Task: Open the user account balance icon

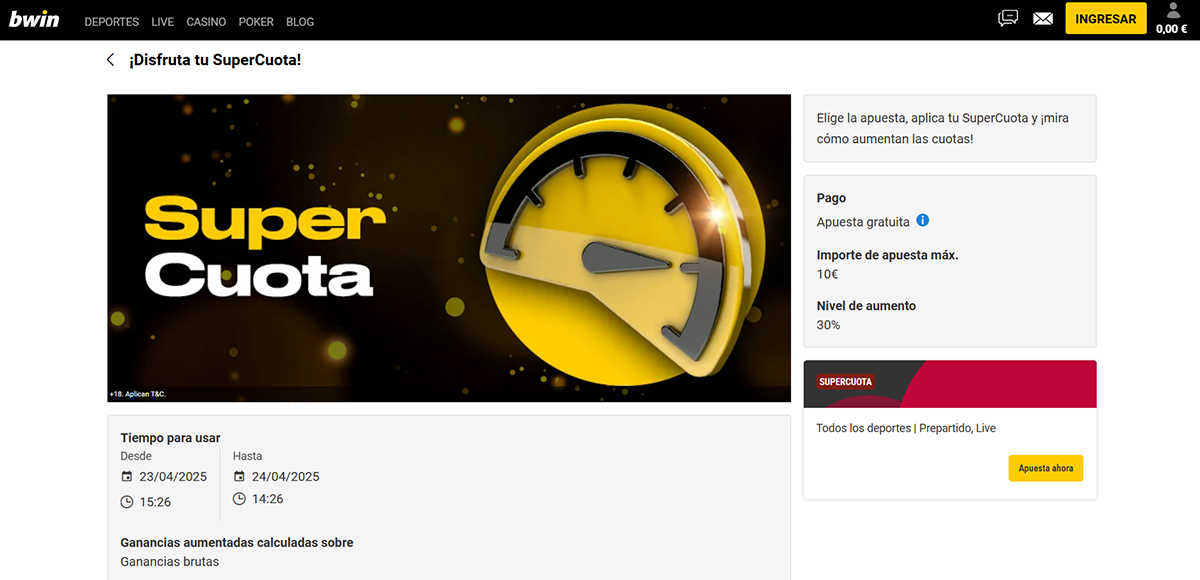Action: pyautogui.click(x=1174, y=11)
